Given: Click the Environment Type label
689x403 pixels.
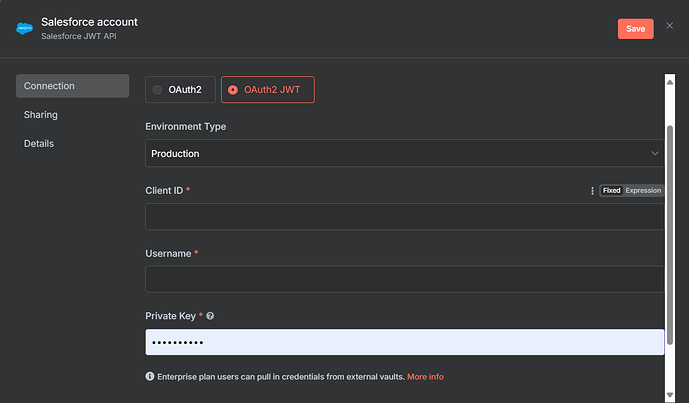Looking at the screenshot, I should [x=185, y=127].
